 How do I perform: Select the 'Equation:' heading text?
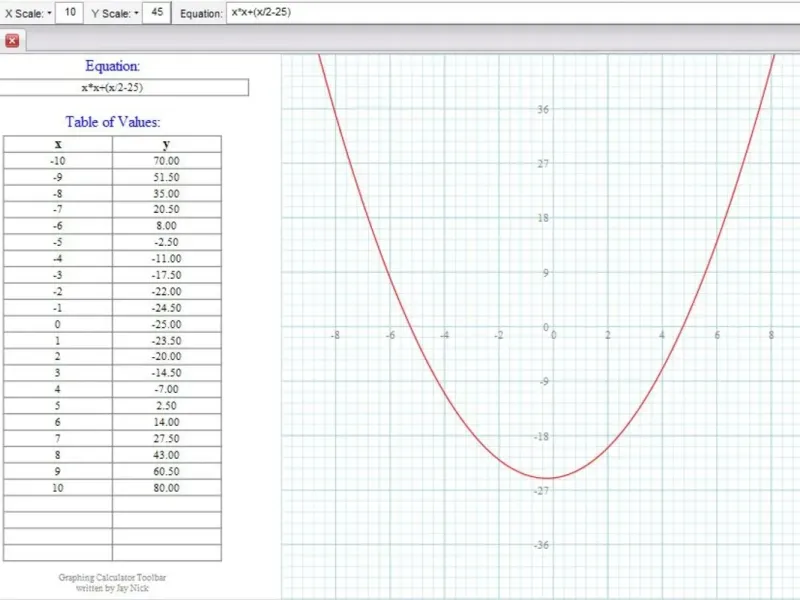[x=112, y=66]
